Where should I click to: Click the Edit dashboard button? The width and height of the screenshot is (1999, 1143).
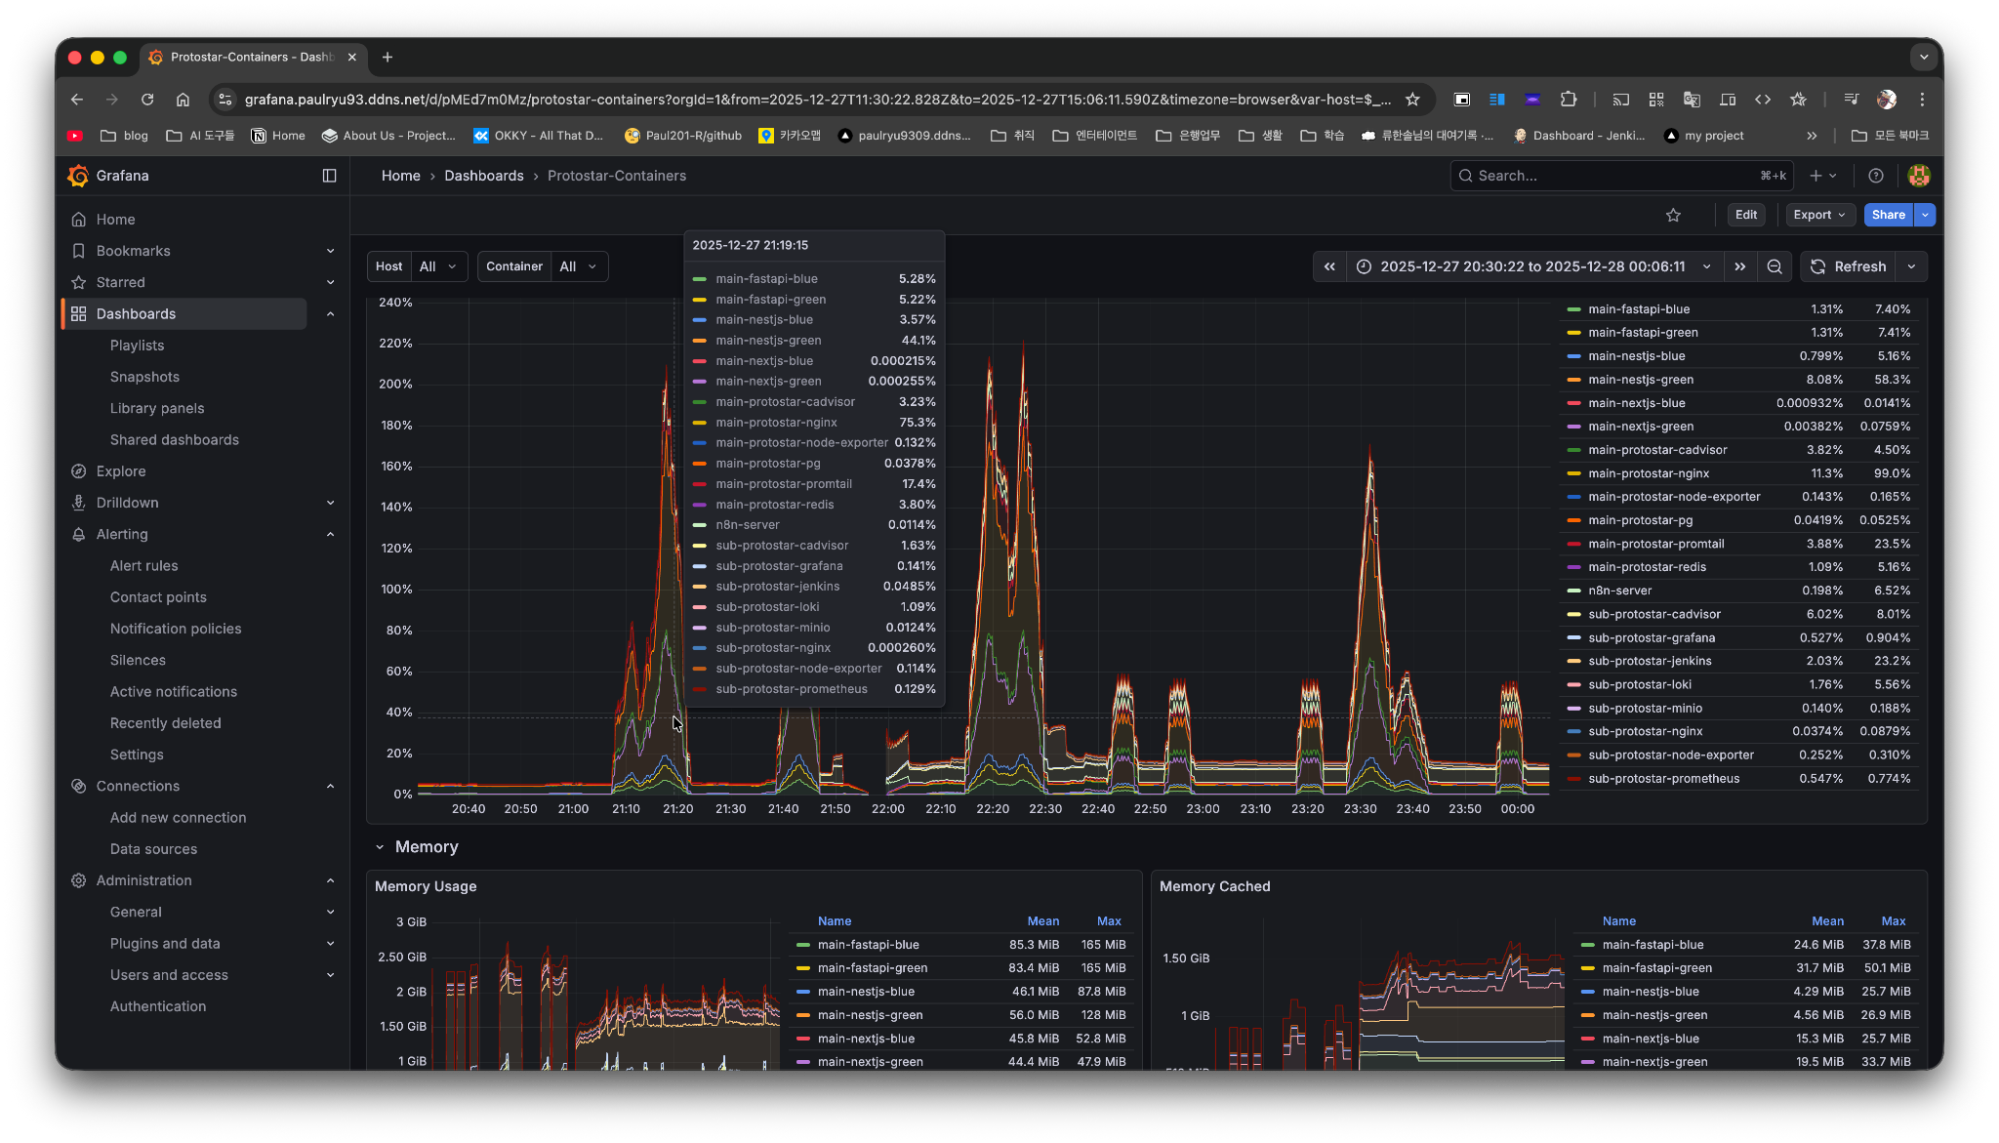pyautogui.click(x=1746, y=215)
